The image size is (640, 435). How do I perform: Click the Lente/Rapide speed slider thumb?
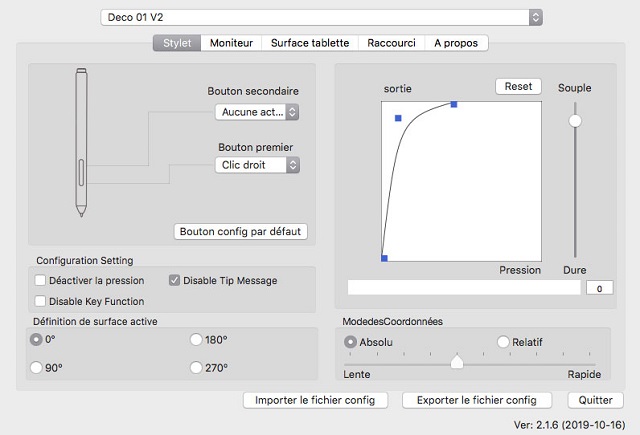[457, 362]
